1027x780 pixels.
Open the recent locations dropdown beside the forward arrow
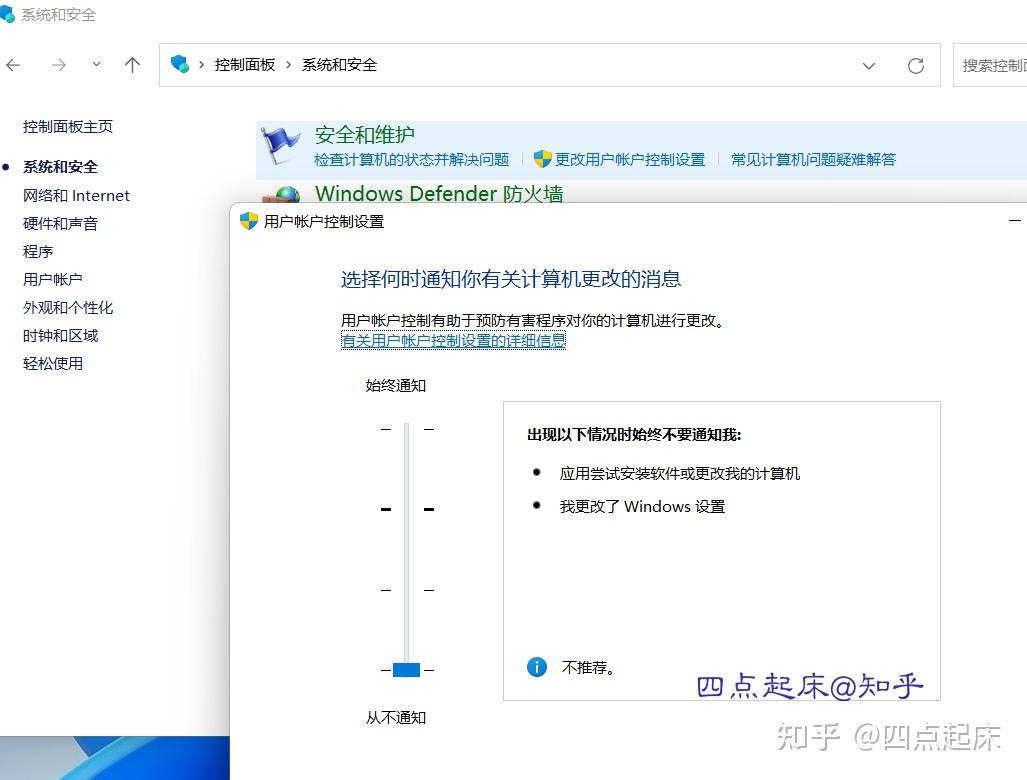point(96,65)
